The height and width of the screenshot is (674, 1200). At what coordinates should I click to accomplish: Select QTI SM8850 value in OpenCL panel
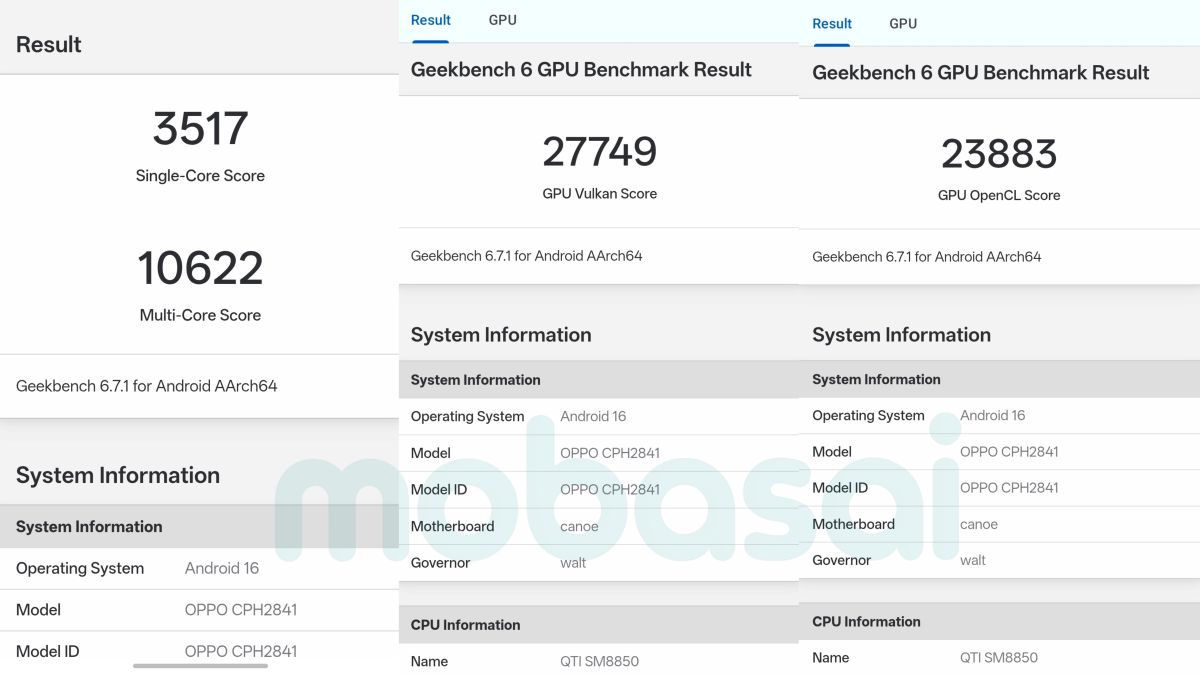(999, 658)
